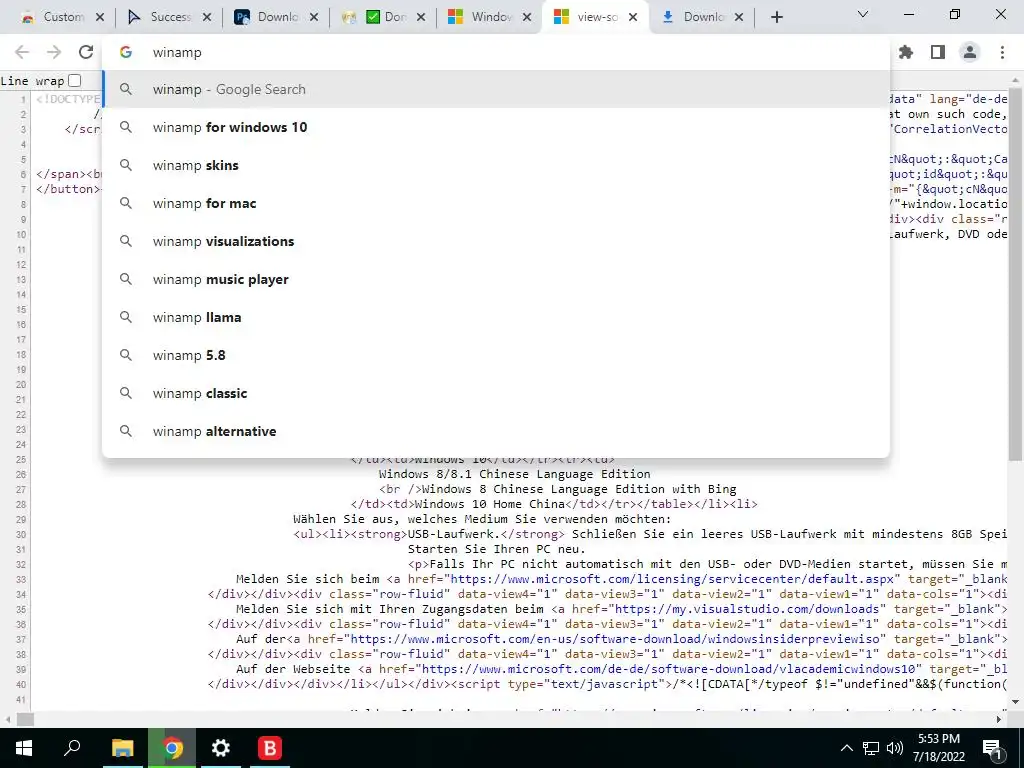Select 'winamp 5.8' suggestion

(496, 355)
